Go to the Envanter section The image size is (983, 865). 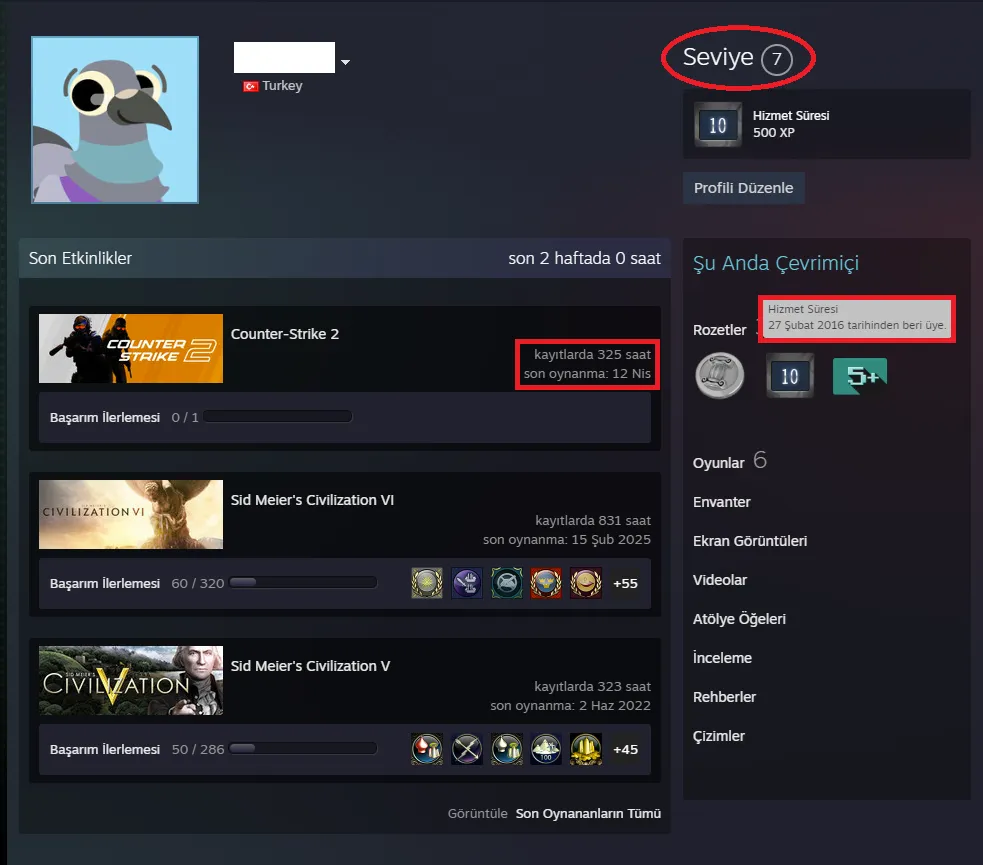click(722, 502)
